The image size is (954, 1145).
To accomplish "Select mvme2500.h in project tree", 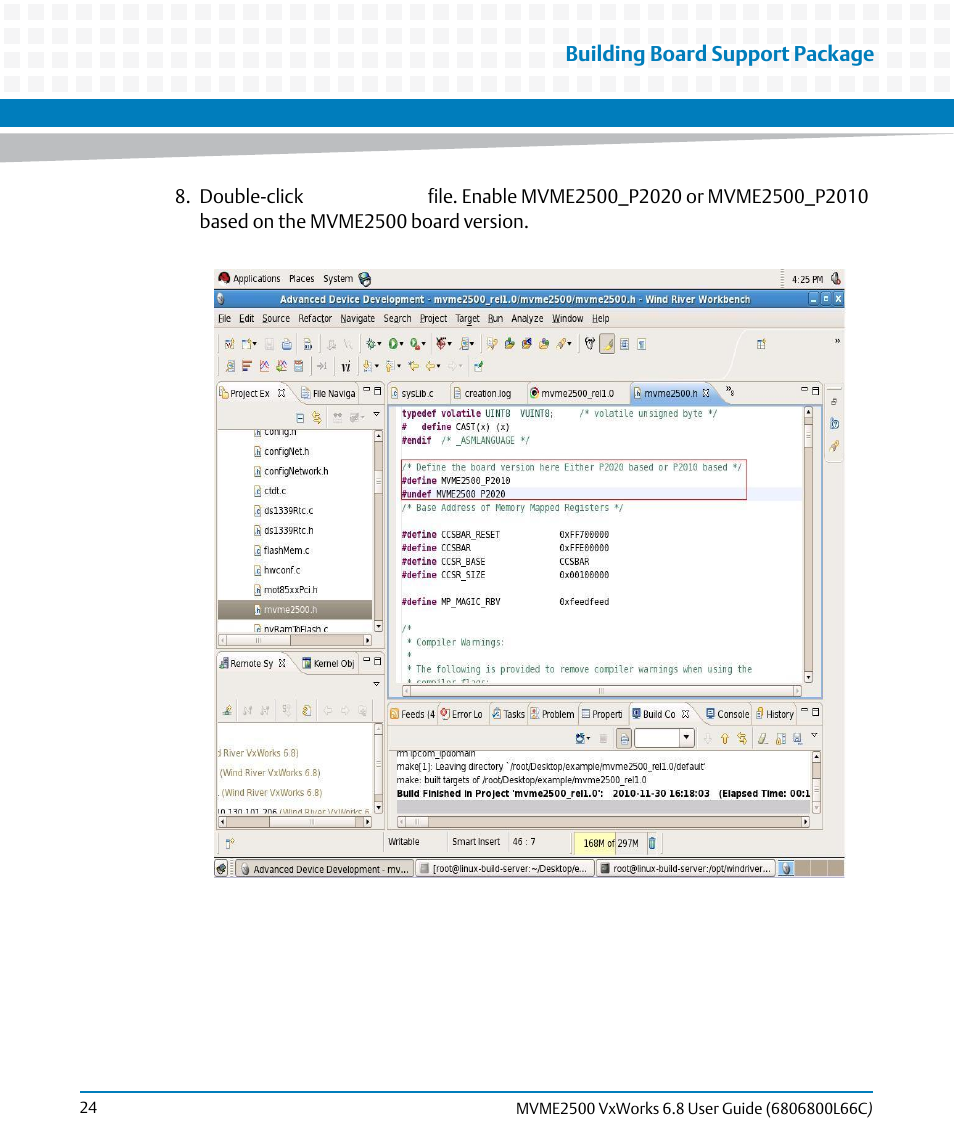I will (x=294, y=610).
